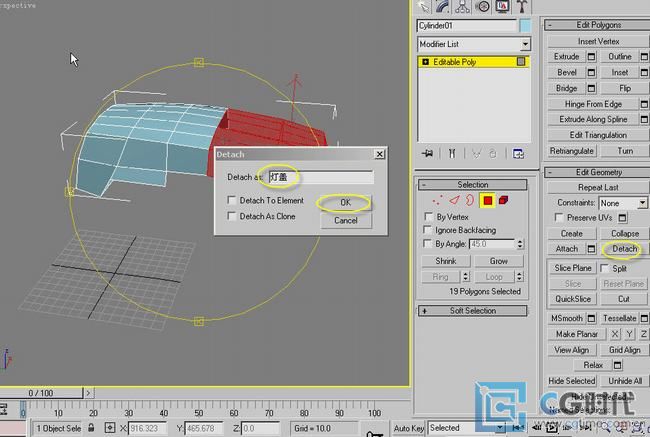Toggle Show End Result icon
Viewport: 650px width, 437px height.
[452, 154]
